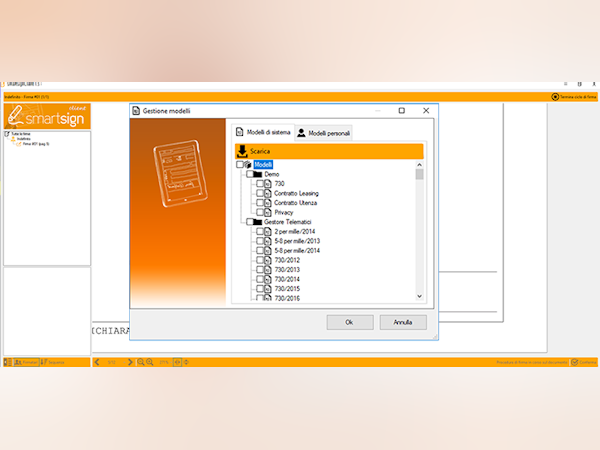Click the model list scroll up arrow

point(419,165)
